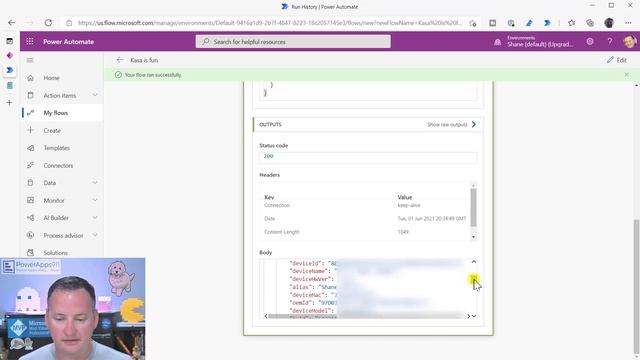
Task: Expand the Process advisor chevron
Action: click(95, 236)
